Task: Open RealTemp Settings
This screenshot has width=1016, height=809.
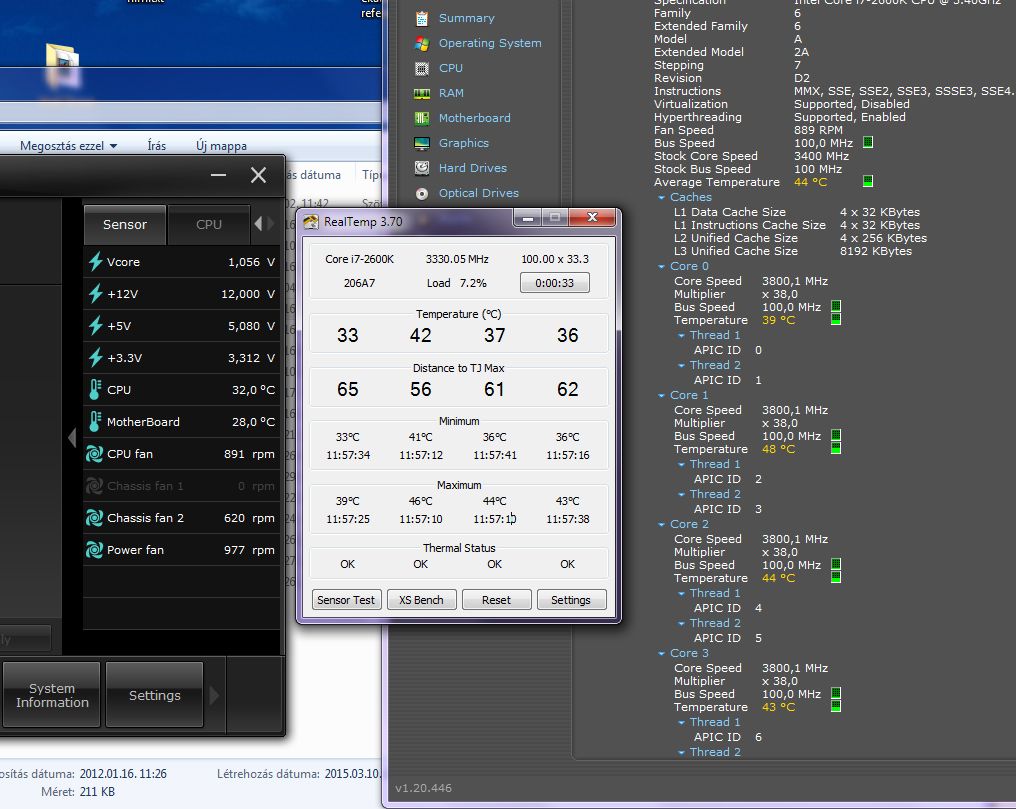Action: tap(571, 600)
